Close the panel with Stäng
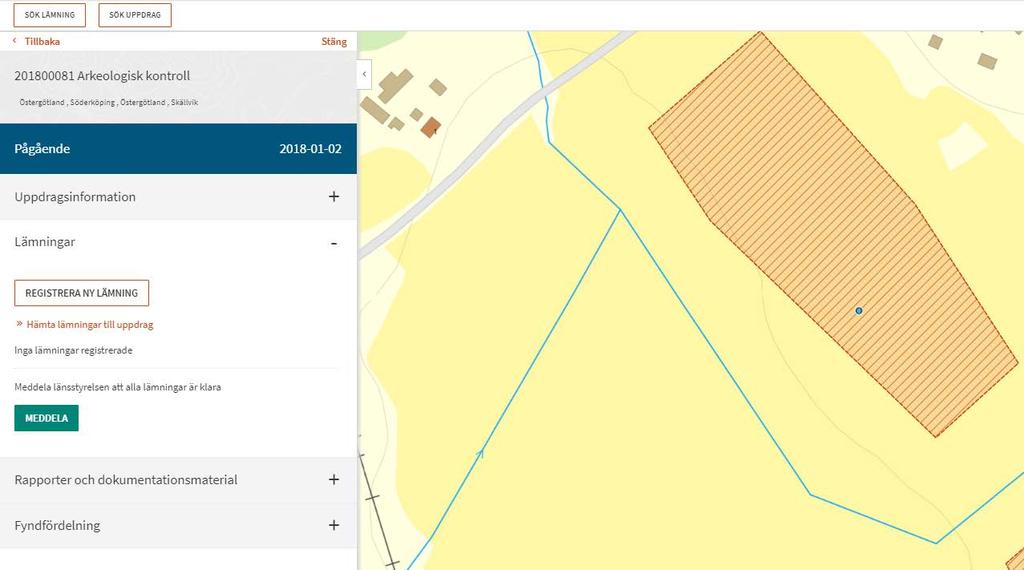Viewport: 1024px width, 570px height. point(334,41)
